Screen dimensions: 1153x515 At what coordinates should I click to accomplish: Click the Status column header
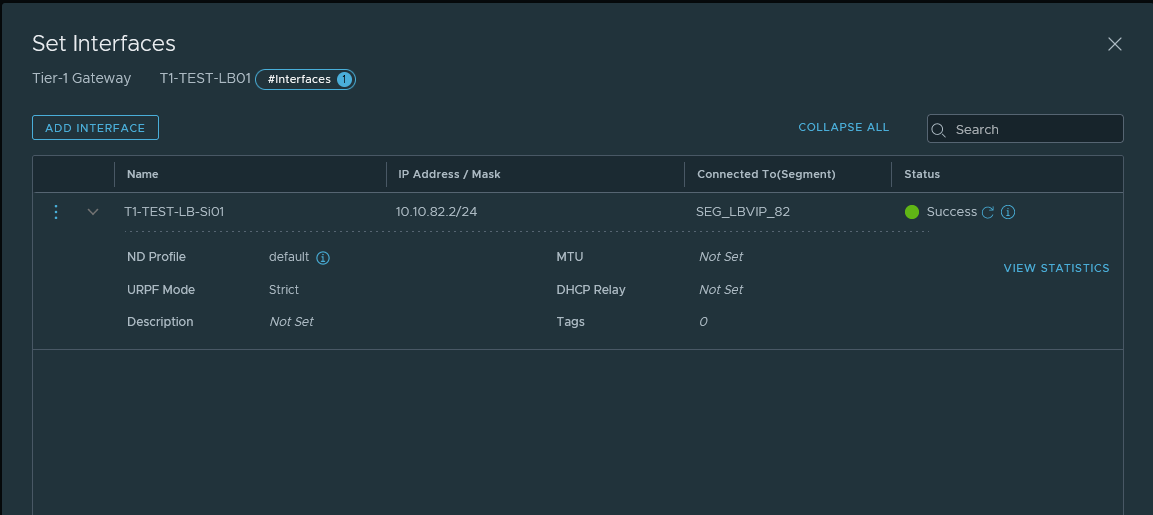pyautogui.click(x=922, y=174)
